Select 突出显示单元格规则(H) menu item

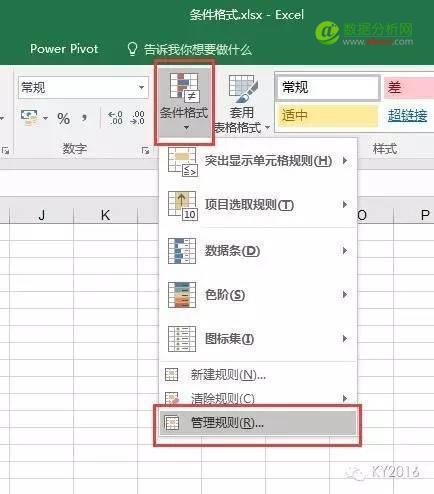(x=259, y=162)
